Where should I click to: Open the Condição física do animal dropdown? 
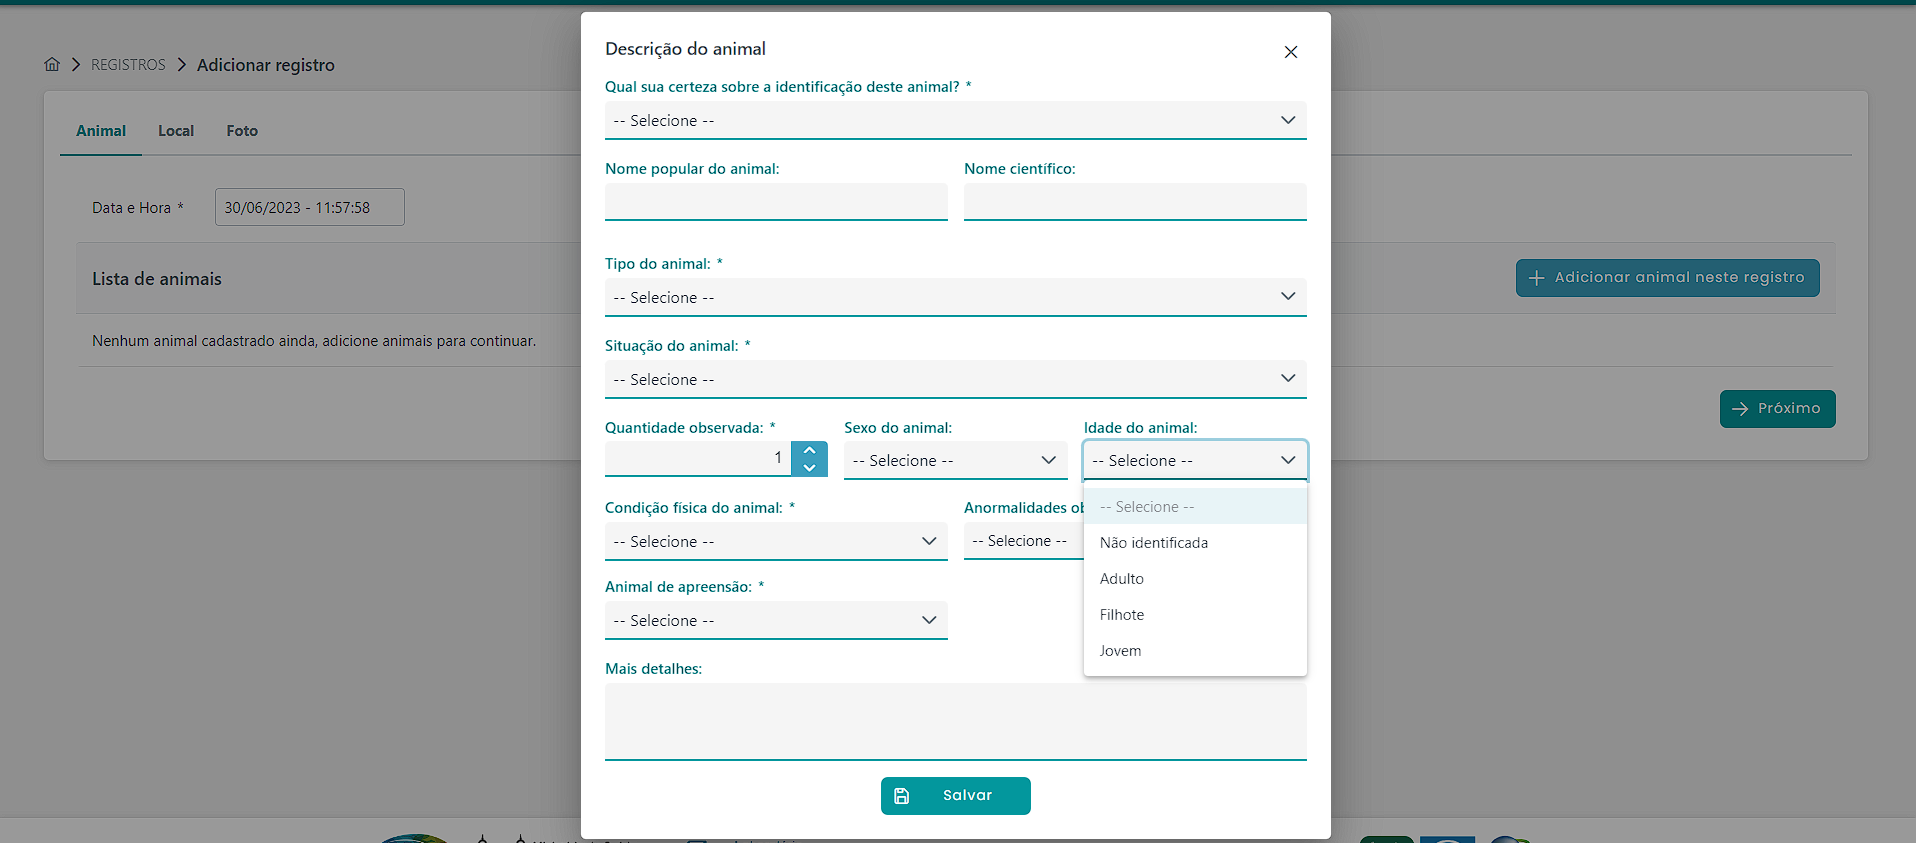[x=776, y=541]
